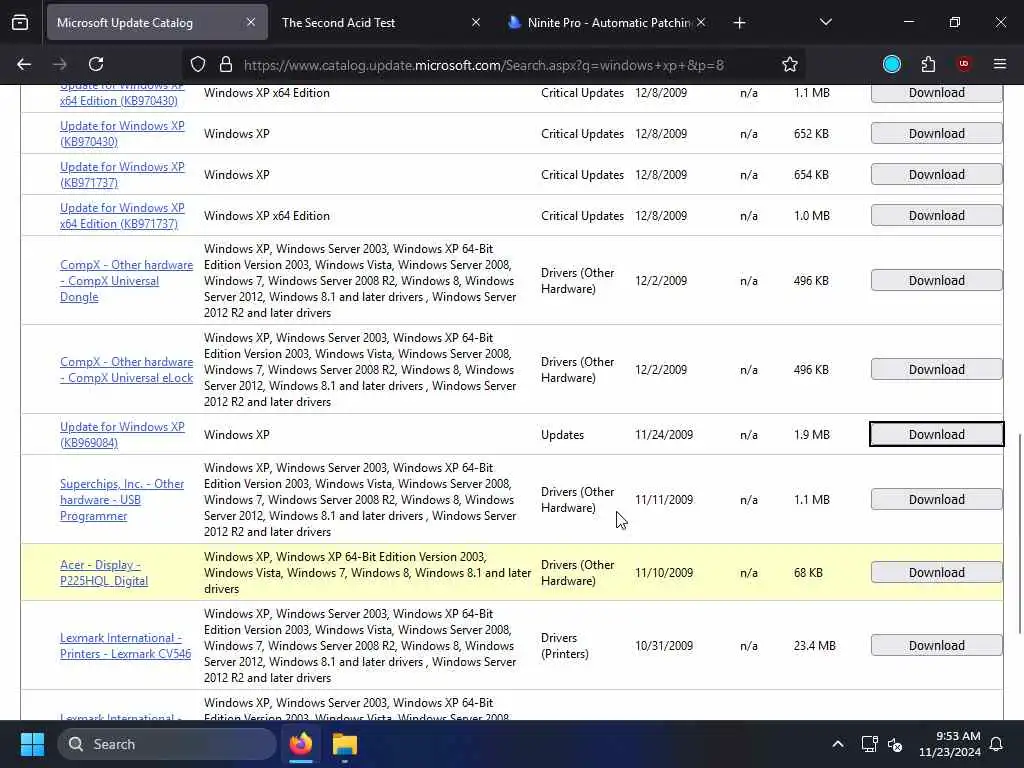This screenshot has height=768, width=1024.
Task: Reload the current page
Action: click(96, 64)
